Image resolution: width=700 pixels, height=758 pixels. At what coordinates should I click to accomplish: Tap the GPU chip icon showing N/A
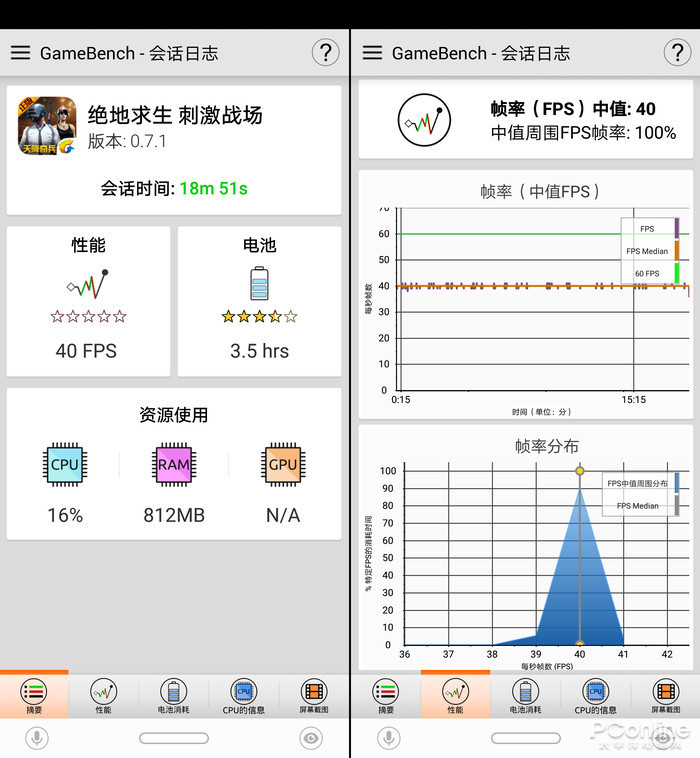click(283, 464)
